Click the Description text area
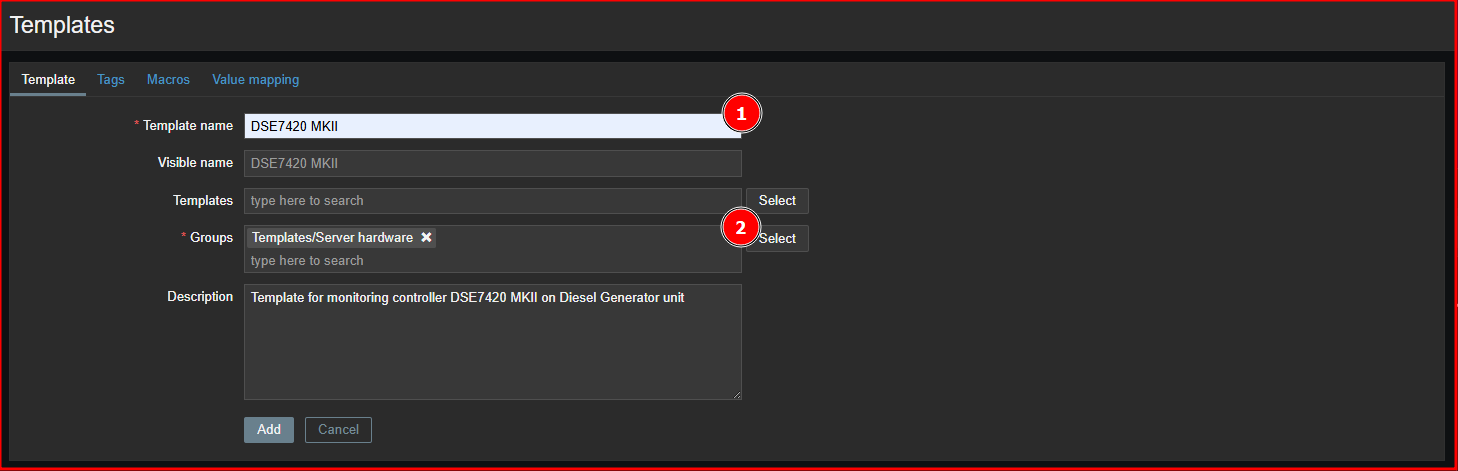This screenshot has width=1458, height=471. [x=493, y=342]
